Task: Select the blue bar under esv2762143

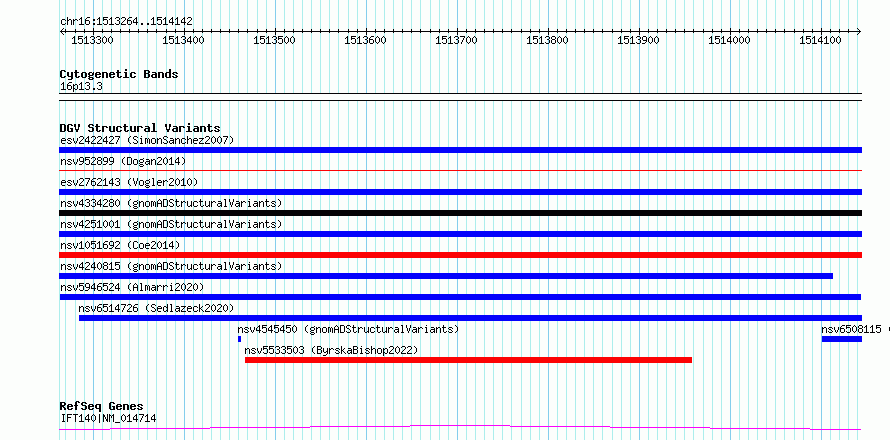Action: 460,192
